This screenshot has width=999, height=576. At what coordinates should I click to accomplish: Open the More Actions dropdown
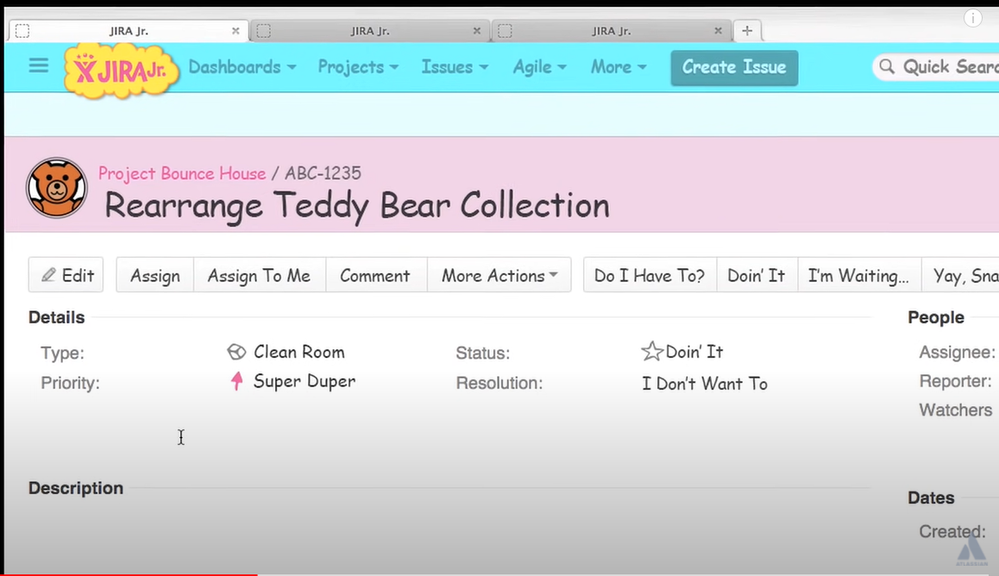[500, 275]
